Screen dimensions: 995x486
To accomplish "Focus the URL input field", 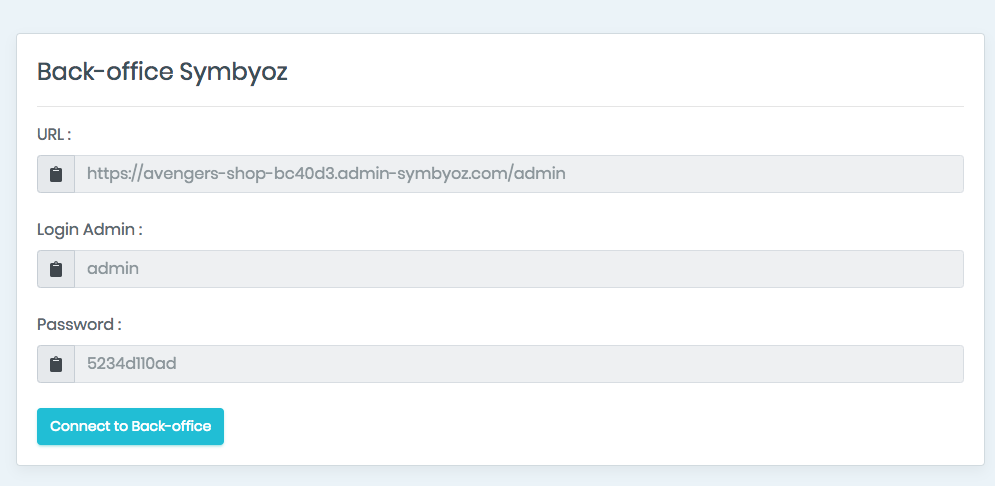I will [x=518, y=174].
